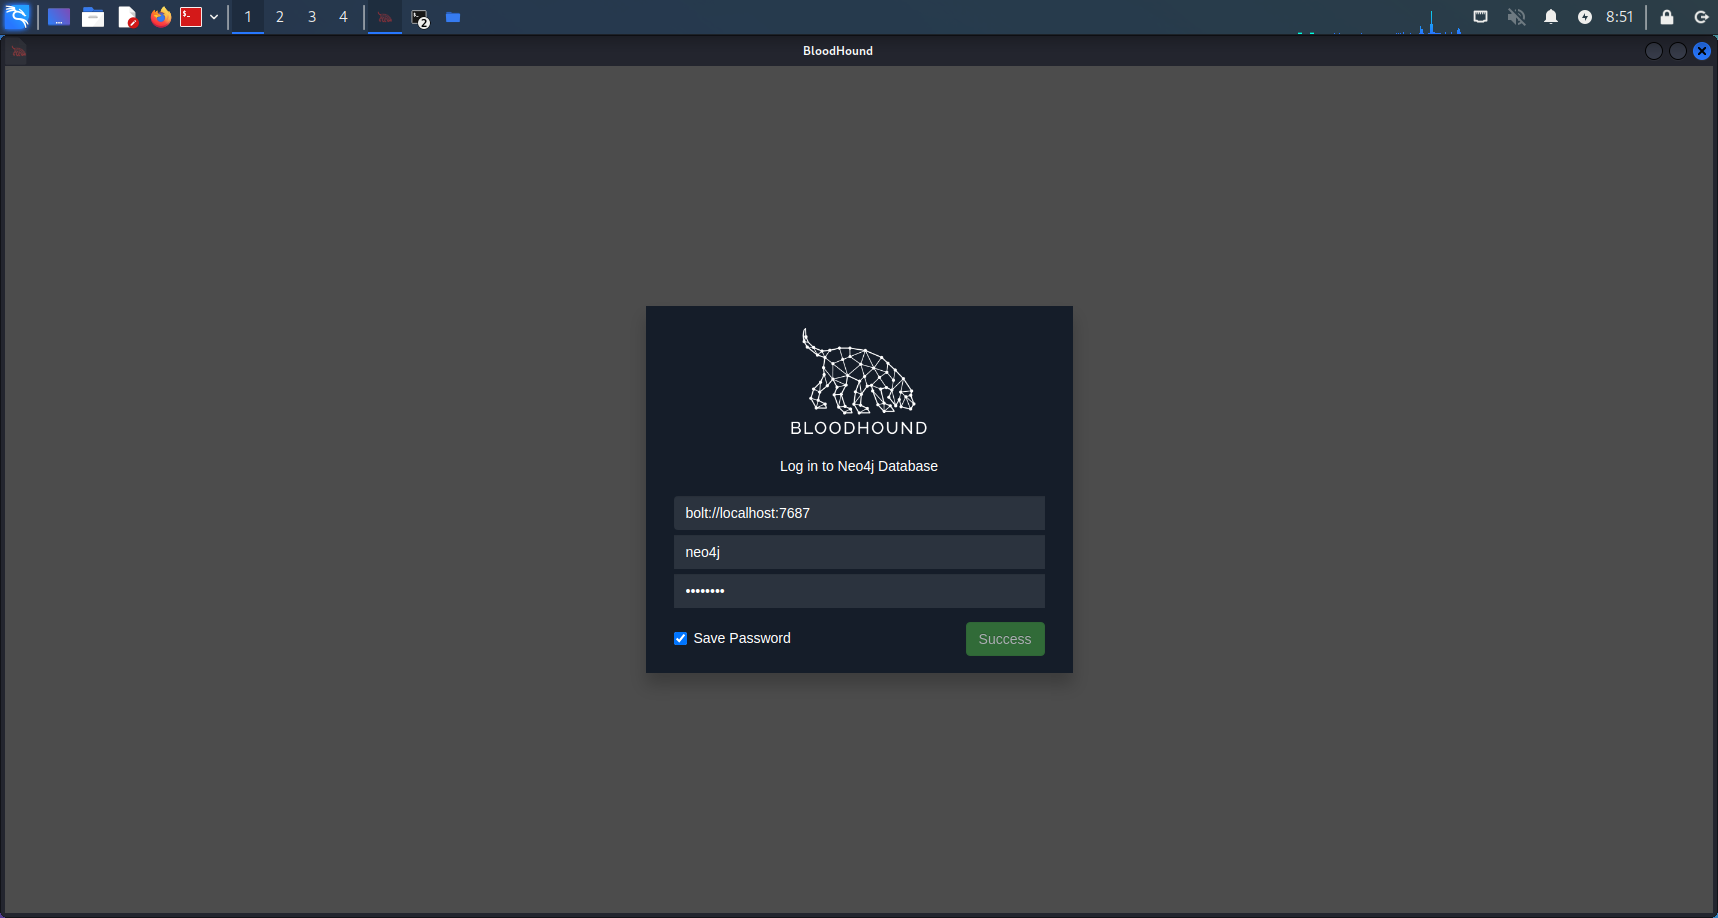Viewport: 1718px width, 918px height.
Task: Click the notifications bell icon
Action: pyautogui.click(x=1551, y=17)
